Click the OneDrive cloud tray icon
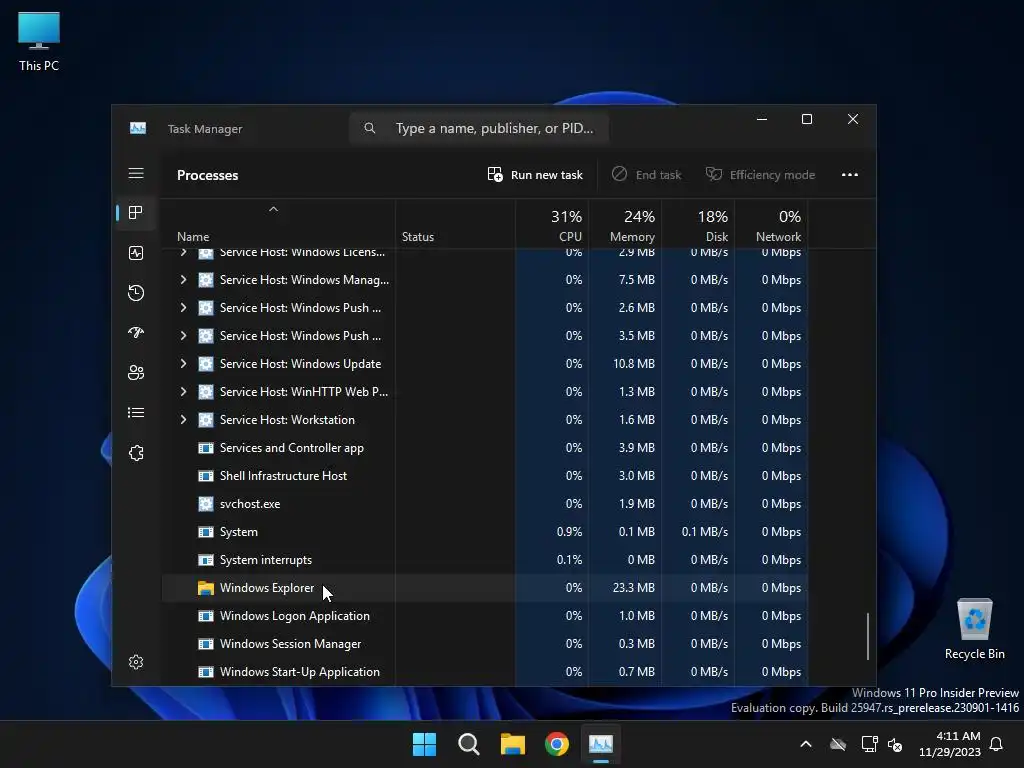 [x=838, y=744]
